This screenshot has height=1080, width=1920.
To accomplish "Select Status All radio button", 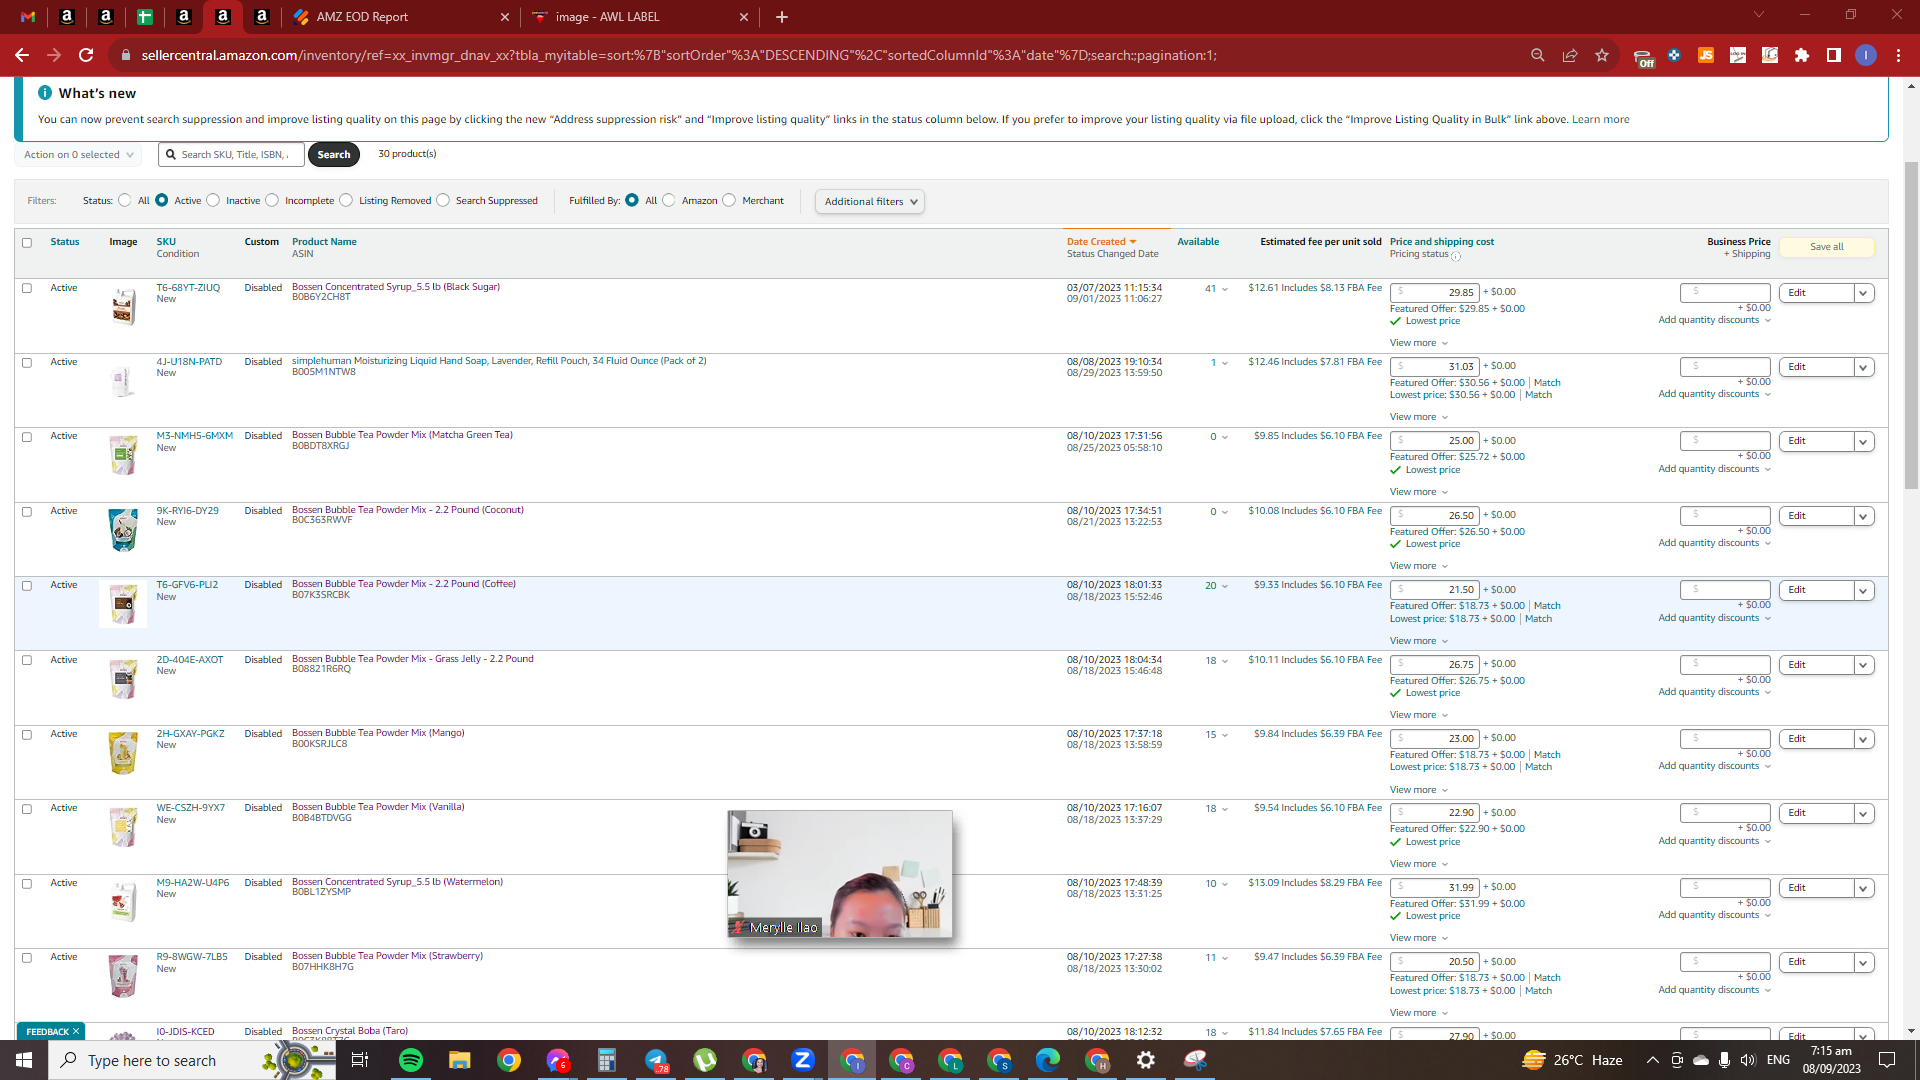I will (125, 200).
